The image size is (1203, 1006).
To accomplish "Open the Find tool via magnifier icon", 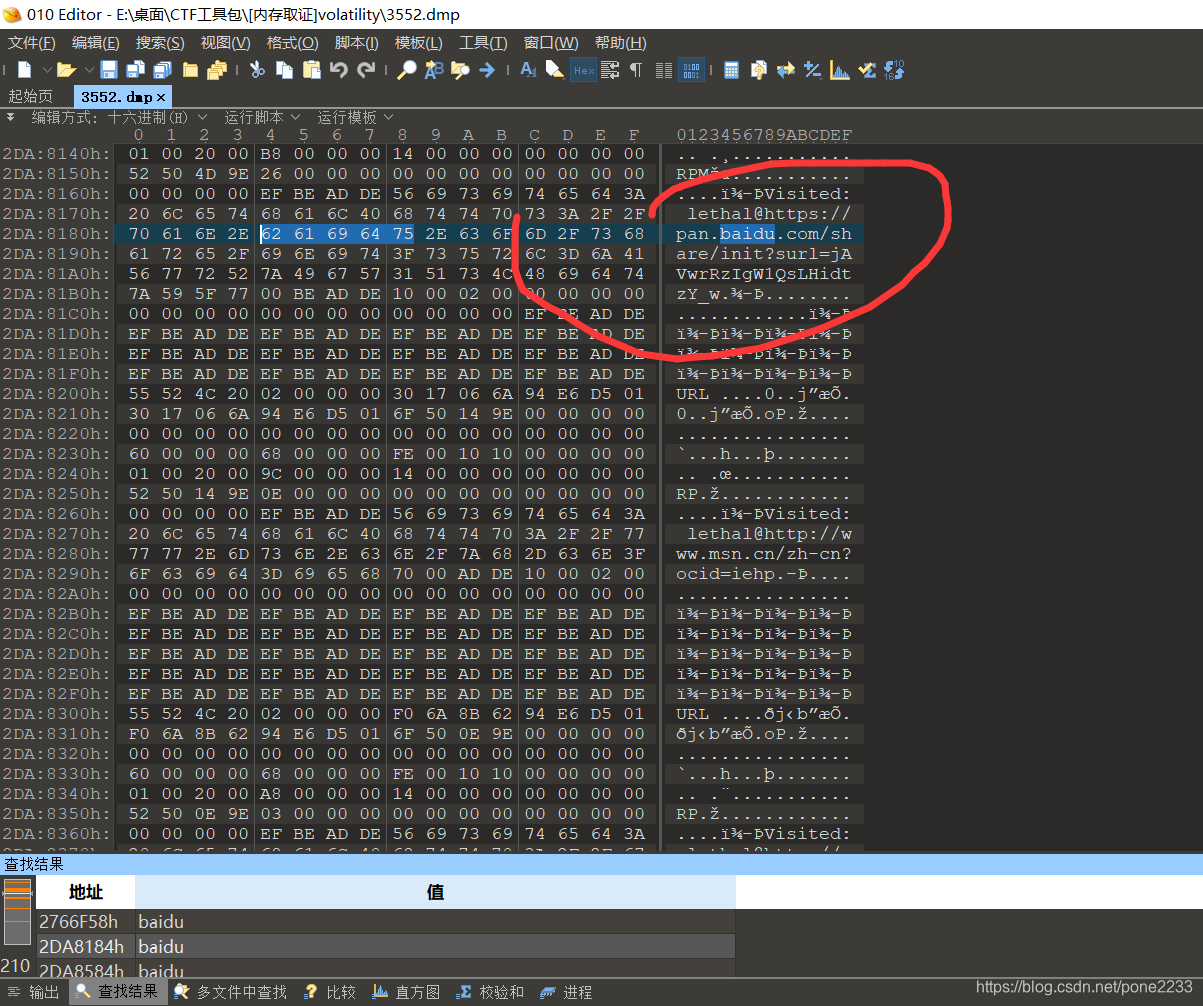I will tap(408, 70).
